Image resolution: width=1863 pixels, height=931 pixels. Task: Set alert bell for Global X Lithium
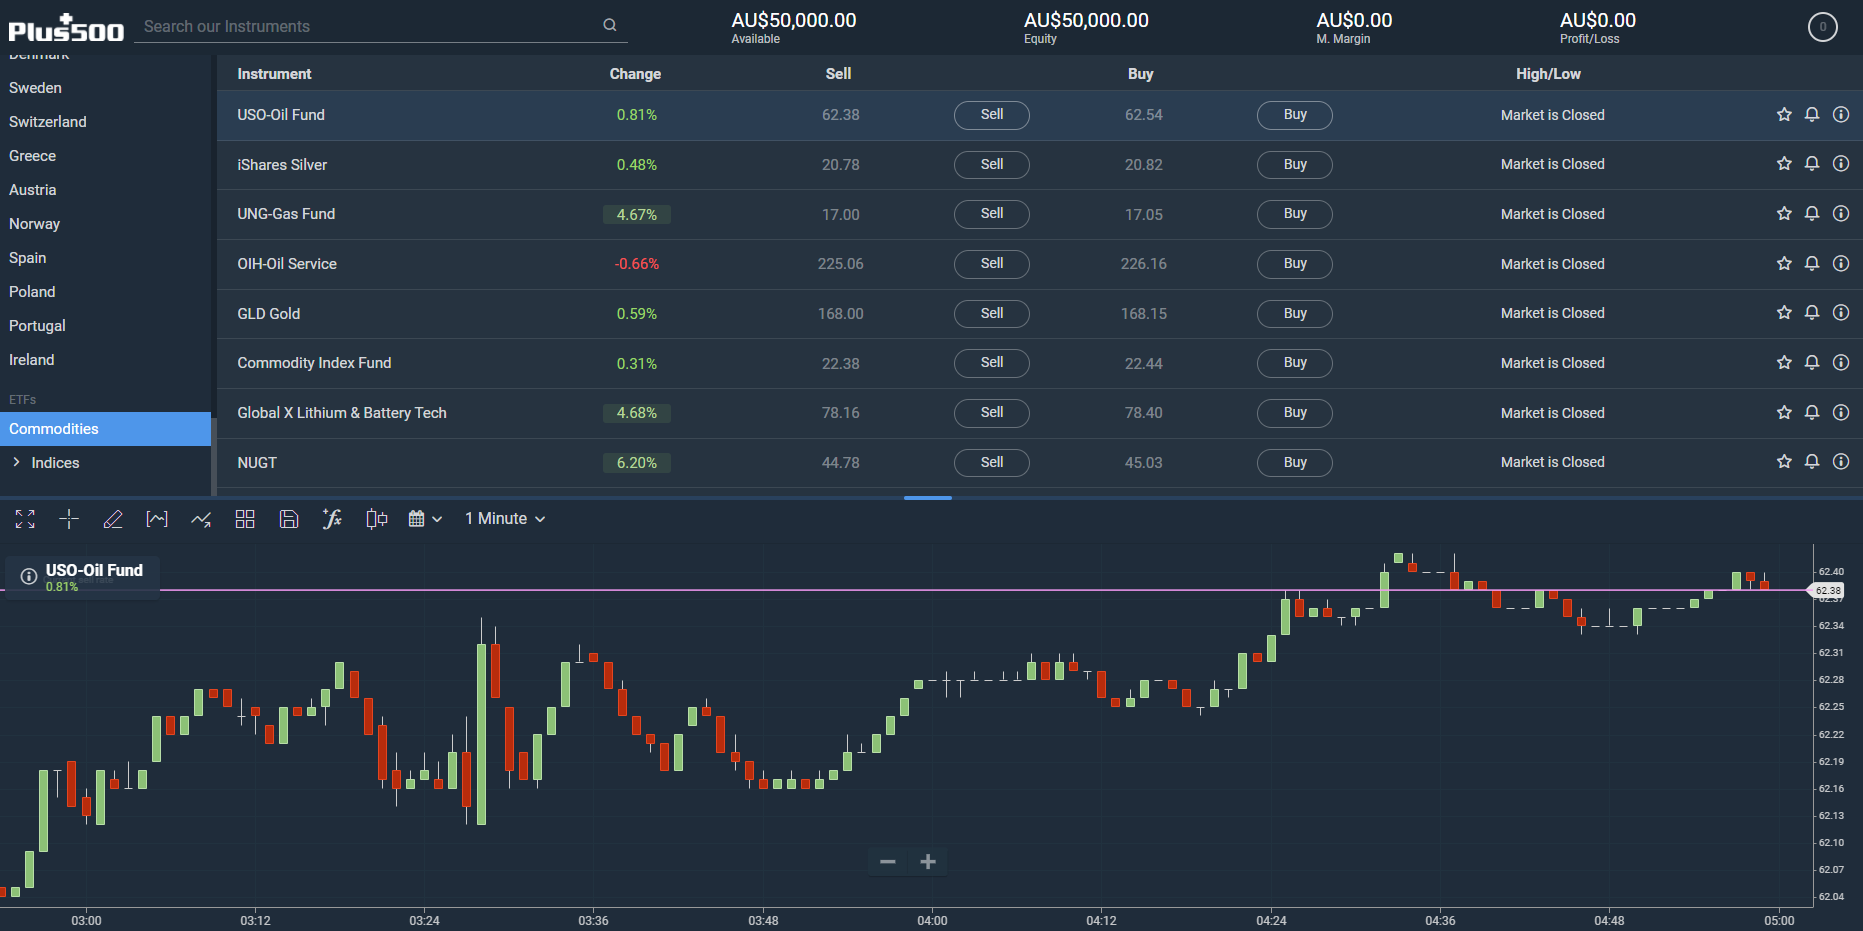[1812, 413]
